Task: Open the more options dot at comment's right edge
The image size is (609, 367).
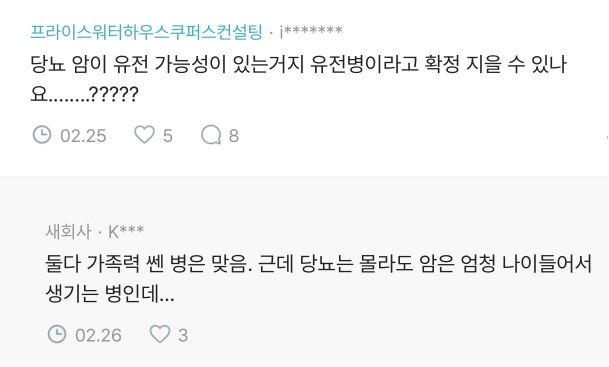Action: tap(607, 137)
